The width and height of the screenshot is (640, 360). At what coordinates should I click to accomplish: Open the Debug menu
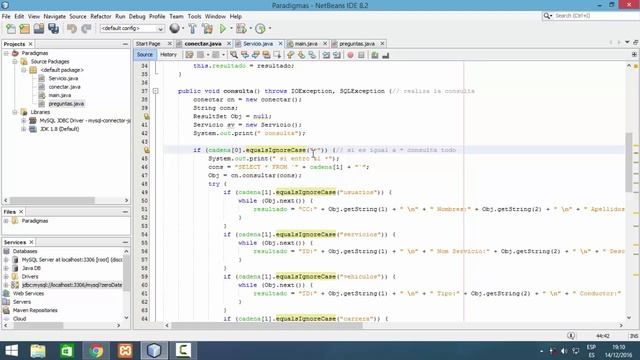point(137,16)
